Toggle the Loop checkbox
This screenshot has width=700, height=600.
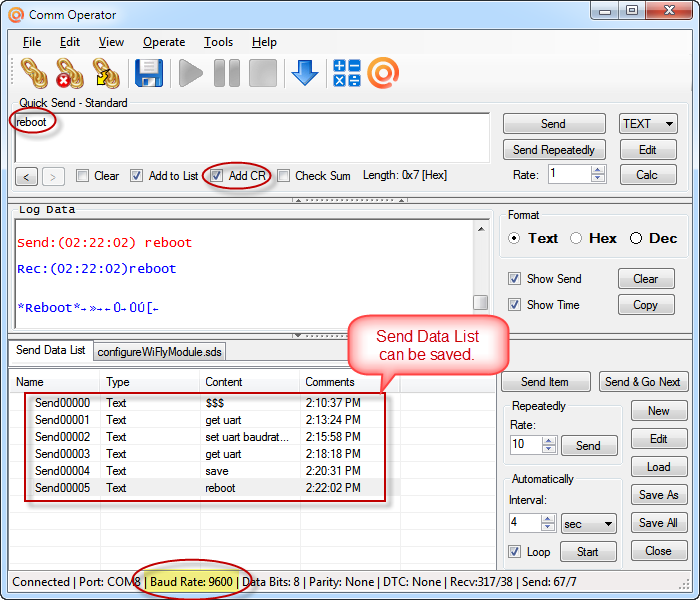(514, 551)
